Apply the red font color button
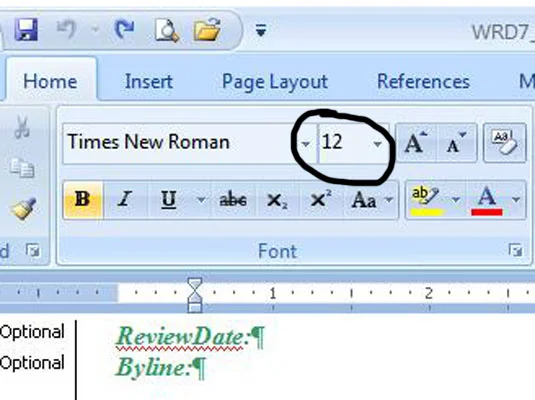The width and height of the screenshot is (535, 400). 487,200
